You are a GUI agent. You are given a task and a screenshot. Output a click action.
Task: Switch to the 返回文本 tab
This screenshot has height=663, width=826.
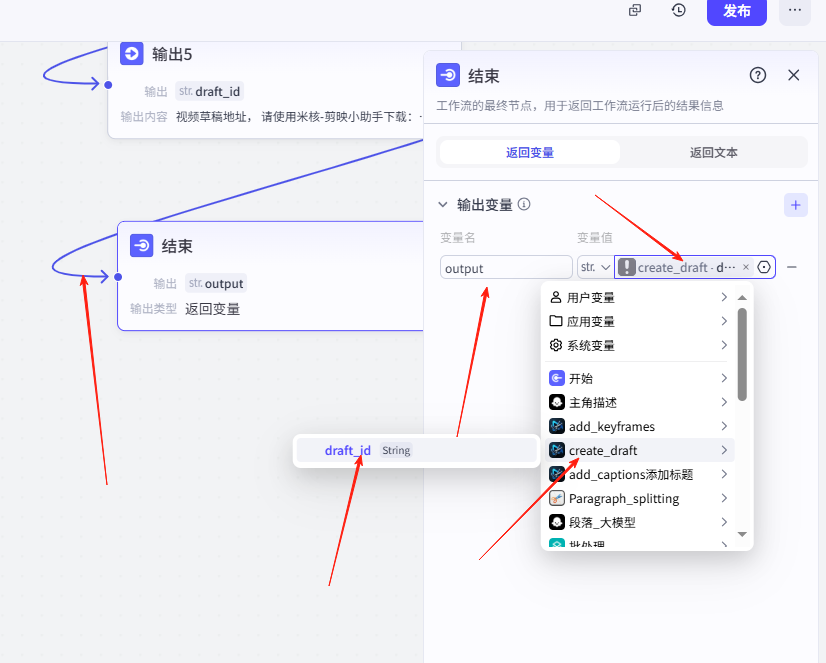click(x=713, y=153)
